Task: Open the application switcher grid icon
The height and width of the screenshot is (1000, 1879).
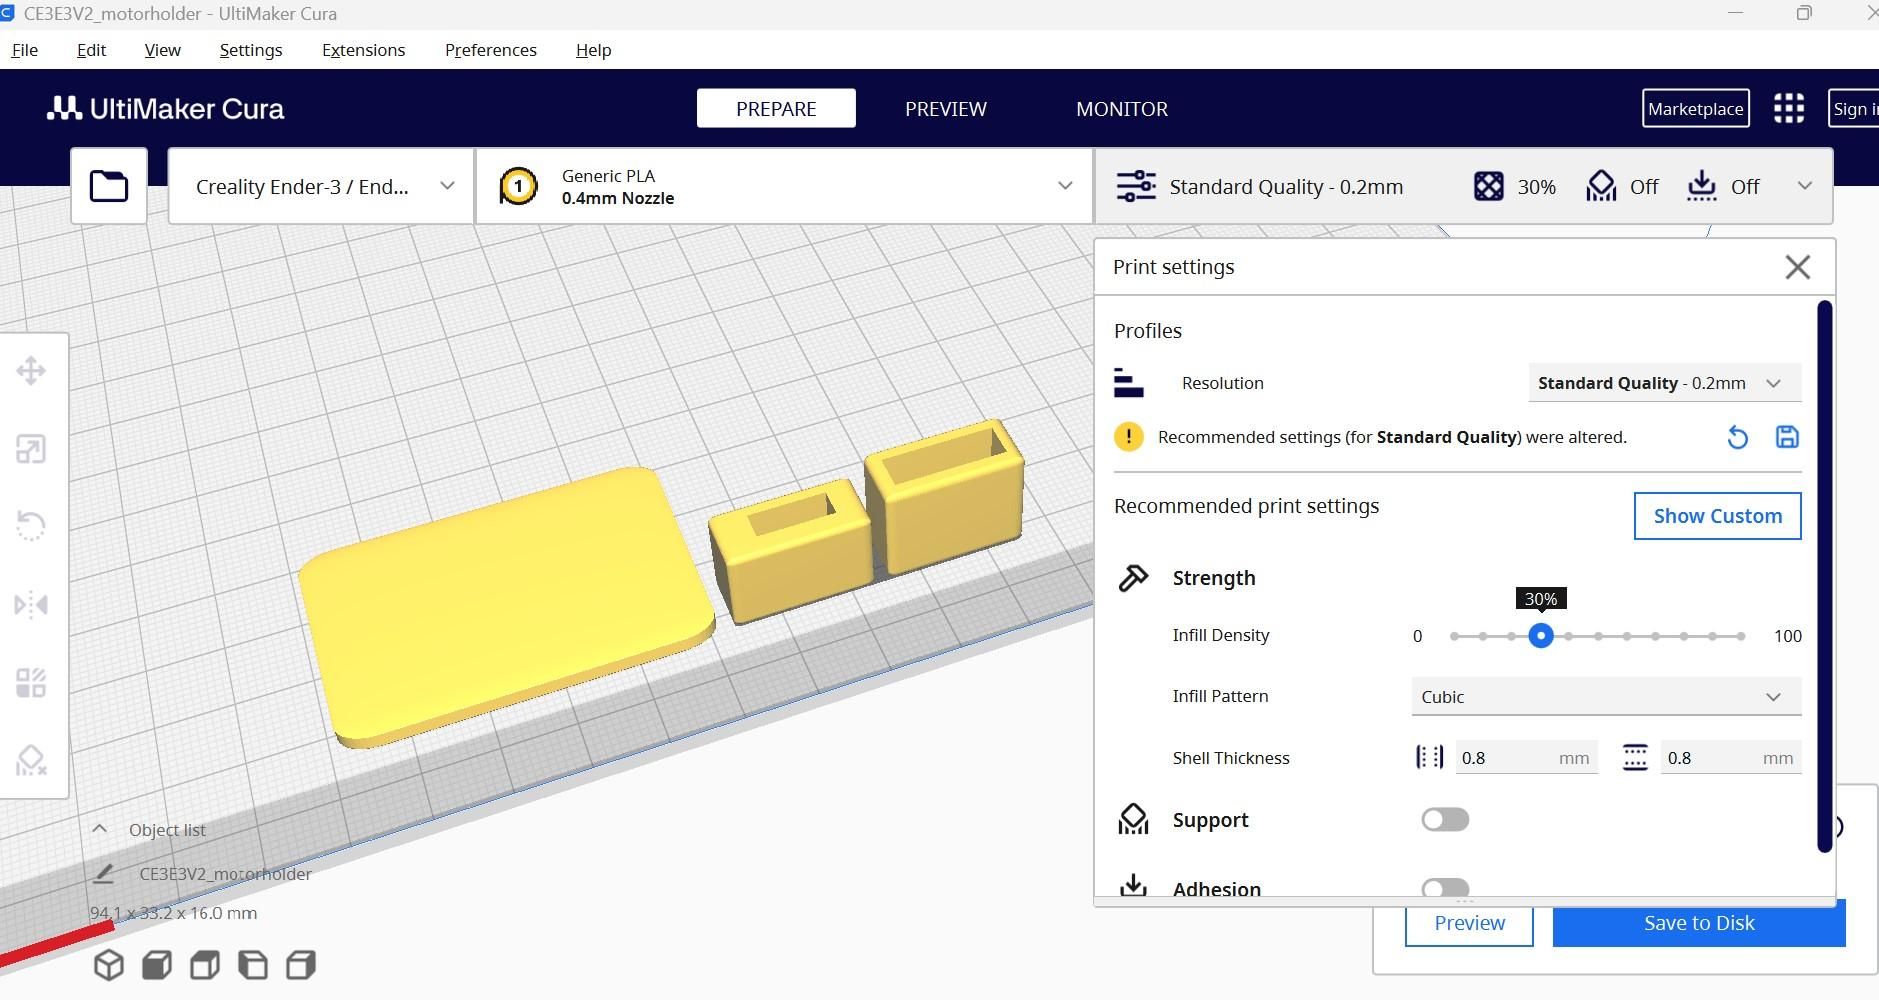Action: pyautogui.click(x=1789, y=108)
